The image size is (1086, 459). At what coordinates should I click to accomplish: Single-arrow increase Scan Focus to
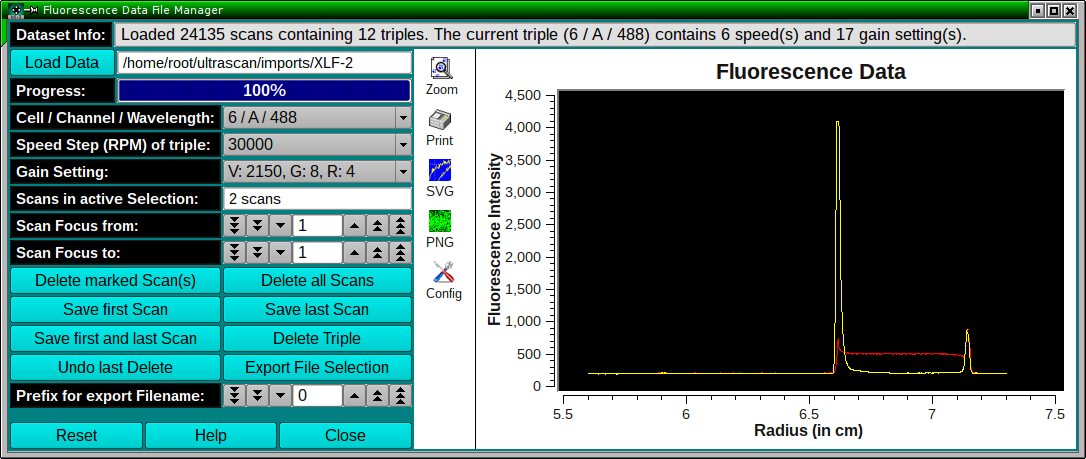coord(355,253)
